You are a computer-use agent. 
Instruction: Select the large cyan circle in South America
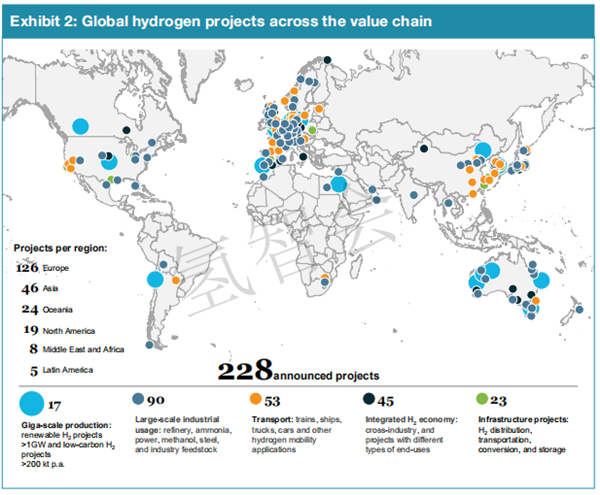[x=154, y=280]
